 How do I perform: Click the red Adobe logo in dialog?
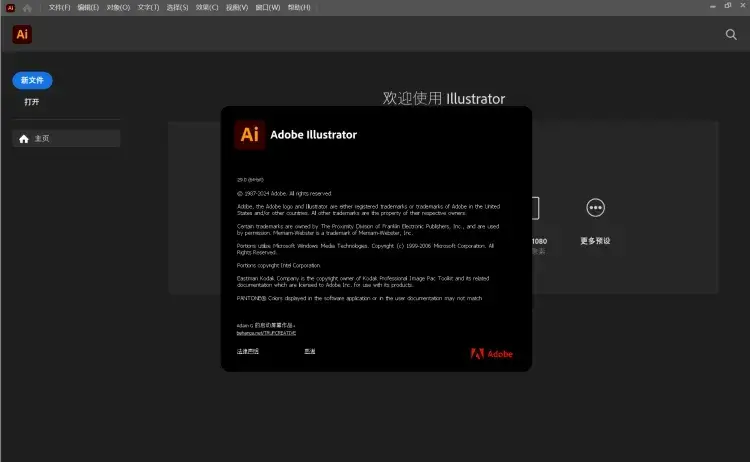(491, 353)
